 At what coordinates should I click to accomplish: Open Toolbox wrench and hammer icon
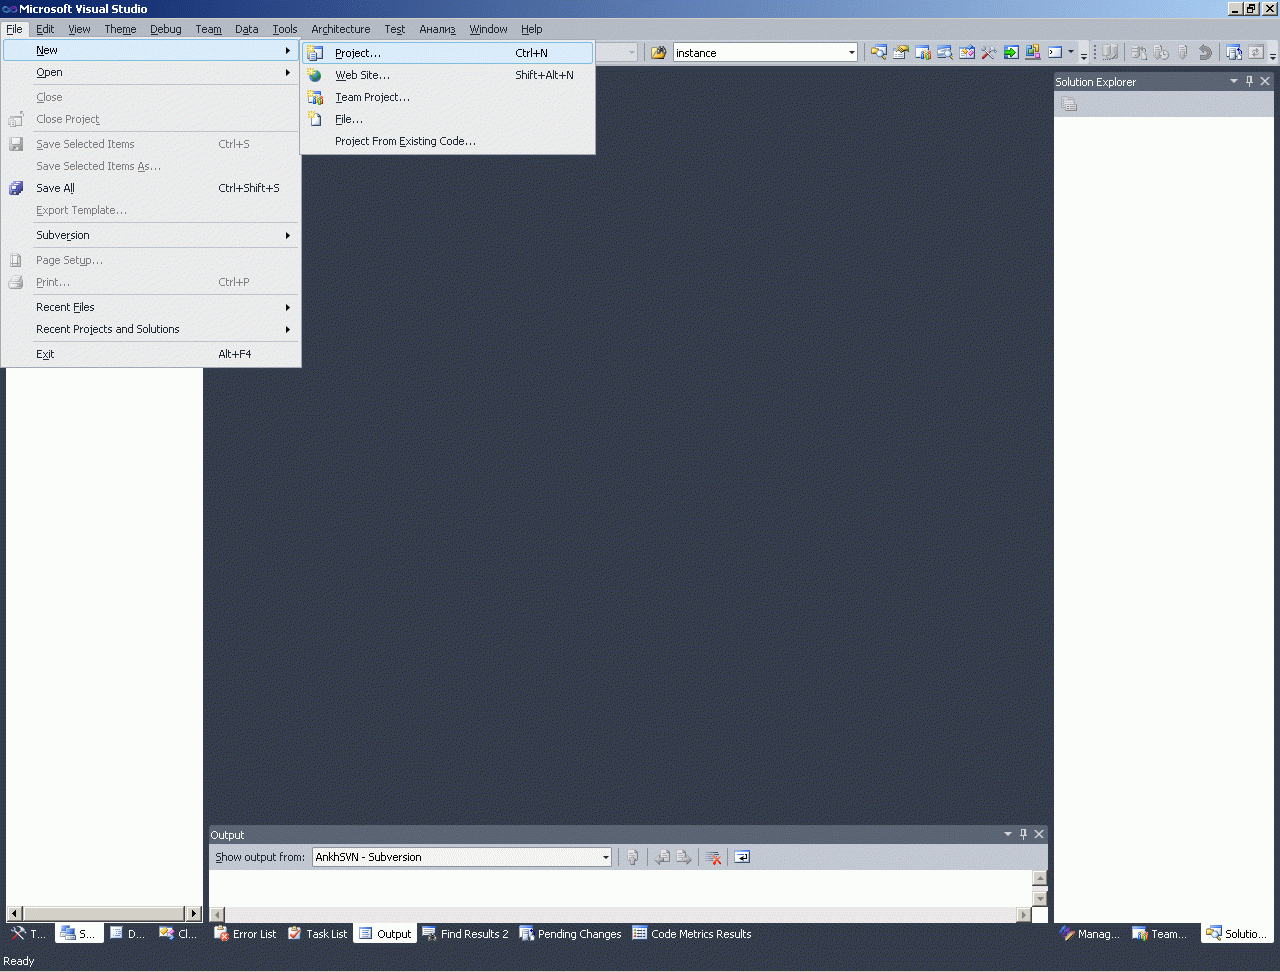(x=989, y=53)
